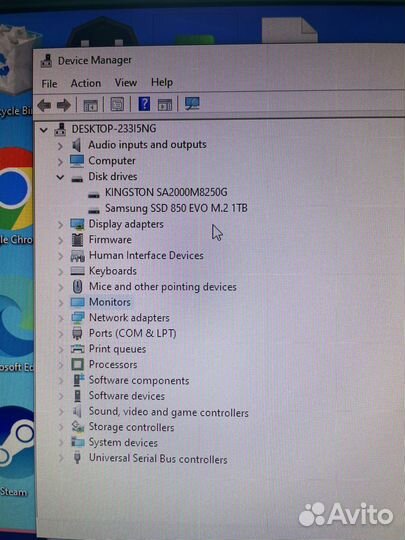Click the Forward arrow toolbar icon
Viewport: 405px width, 540px height.
pos(64,105)
